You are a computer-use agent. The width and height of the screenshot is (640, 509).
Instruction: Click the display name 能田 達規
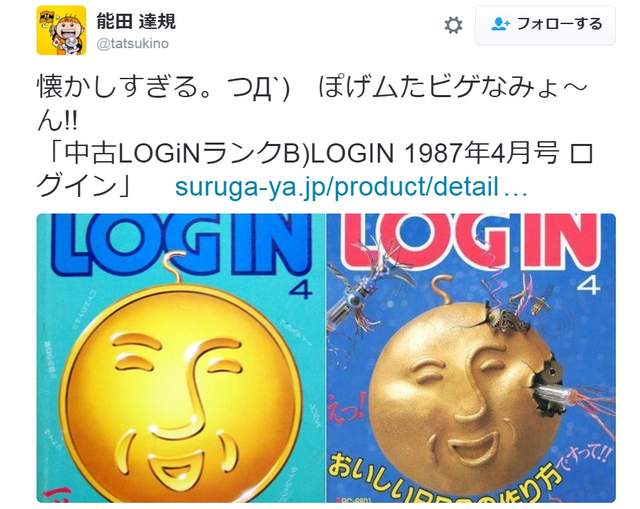(136, 21)
